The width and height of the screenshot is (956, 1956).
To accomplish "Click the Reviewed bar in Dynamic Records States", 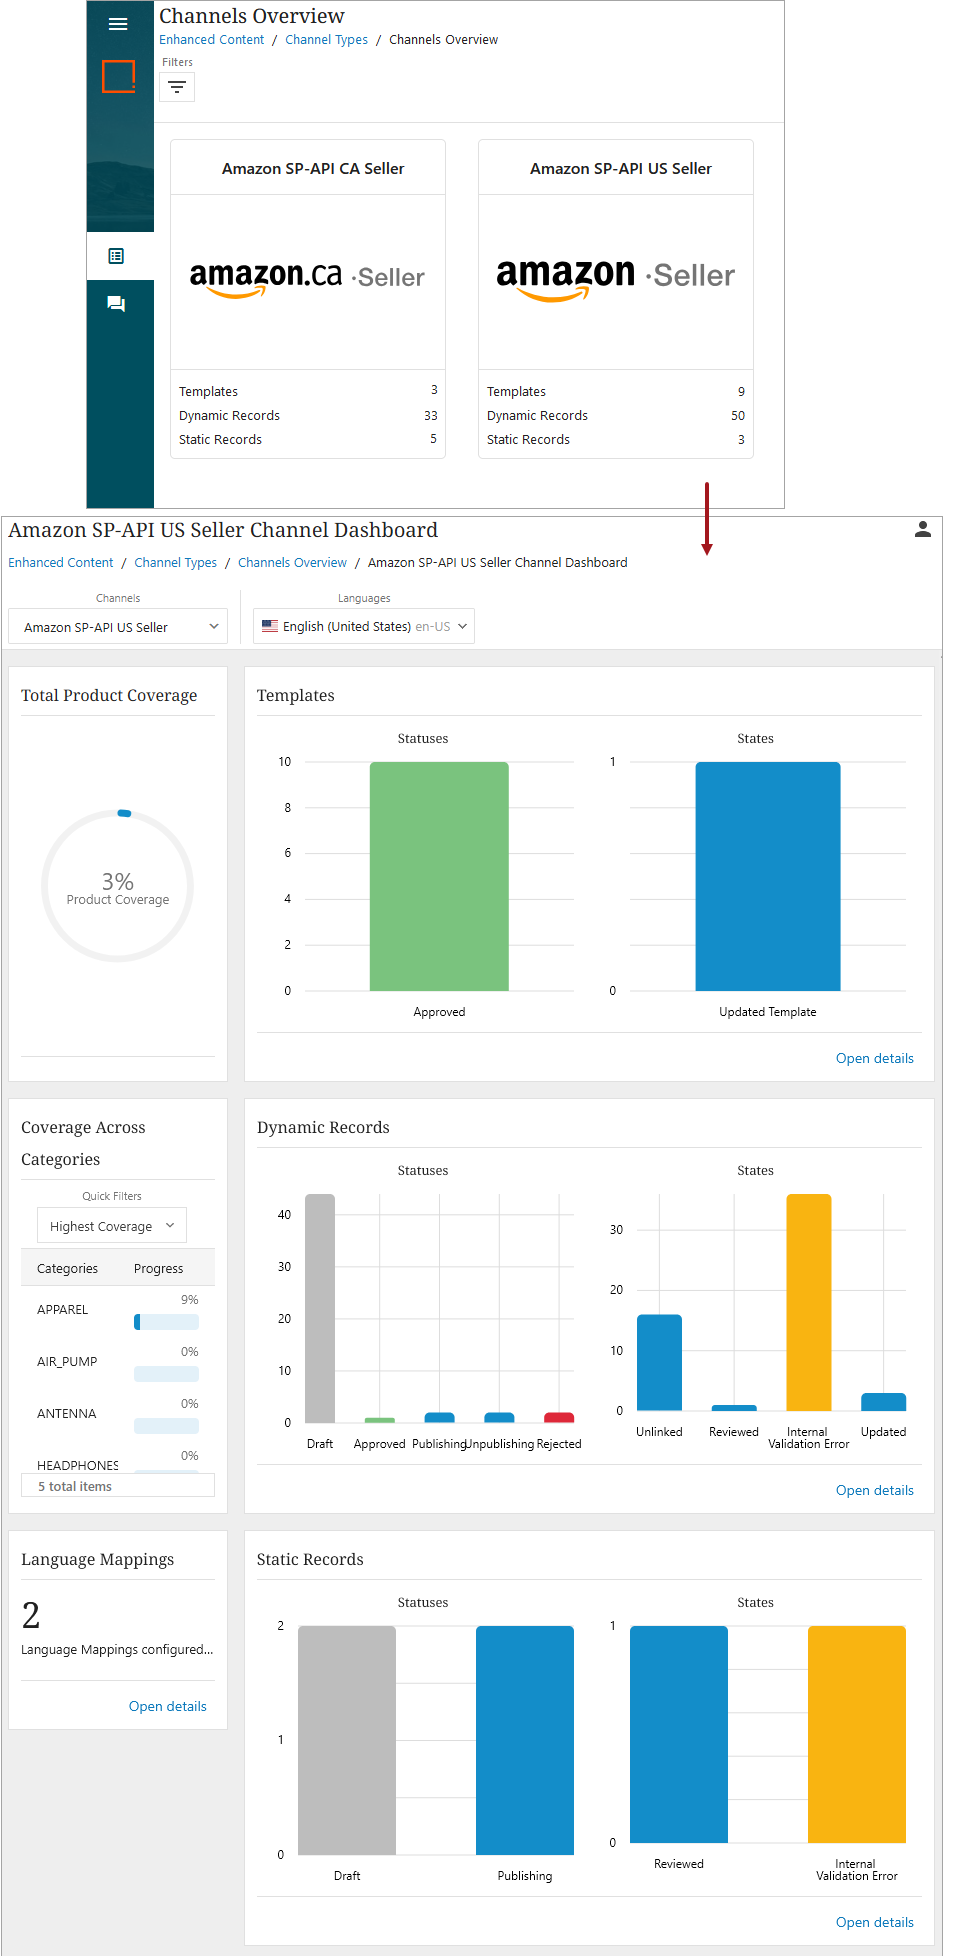I will [x=734, y=1408].
